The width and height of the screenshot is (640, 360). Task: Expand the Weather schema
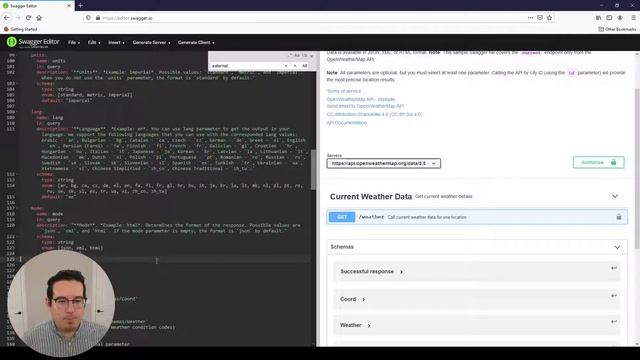coord(355,325)
